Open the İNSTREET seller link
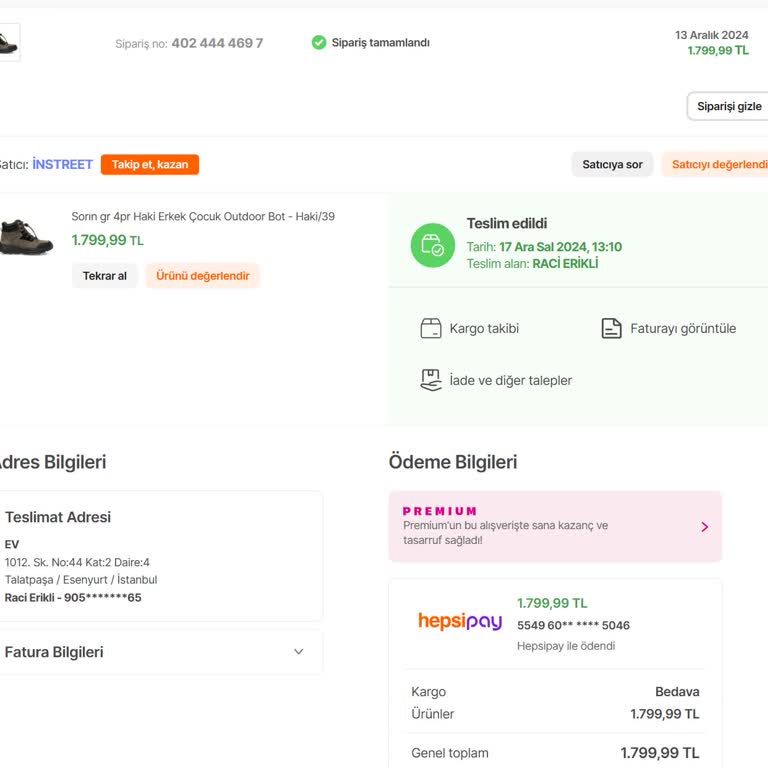The width and height of the screenshot is (768, 768). tap(62, 165)
